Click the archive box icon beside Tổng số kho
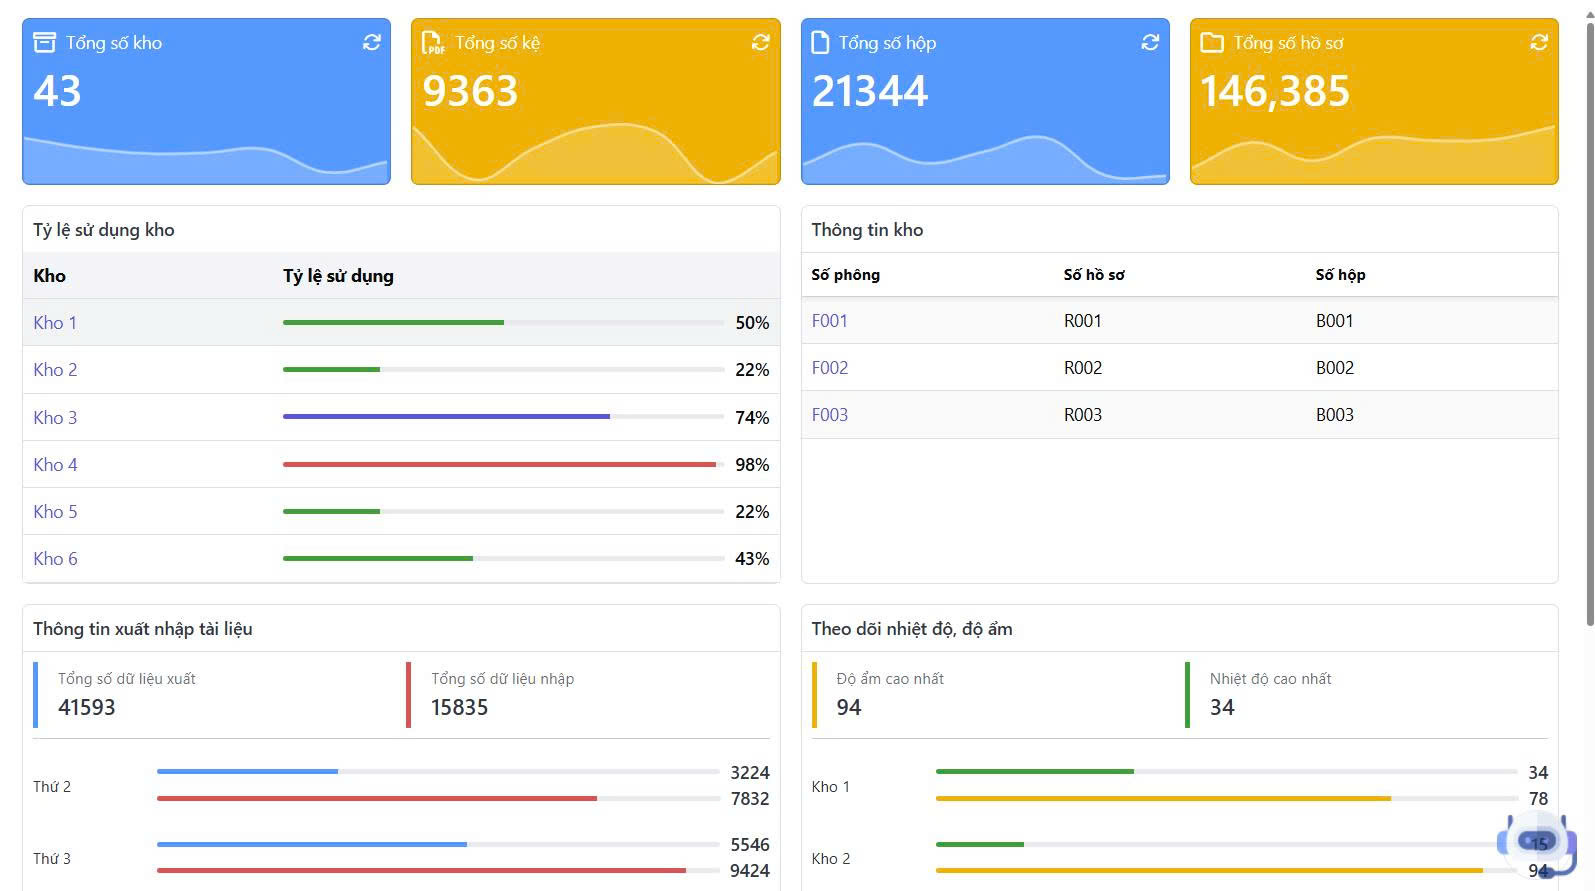The width and height of the screenshot is (1595, 891). pyautogui.click(x=44, y=42)
